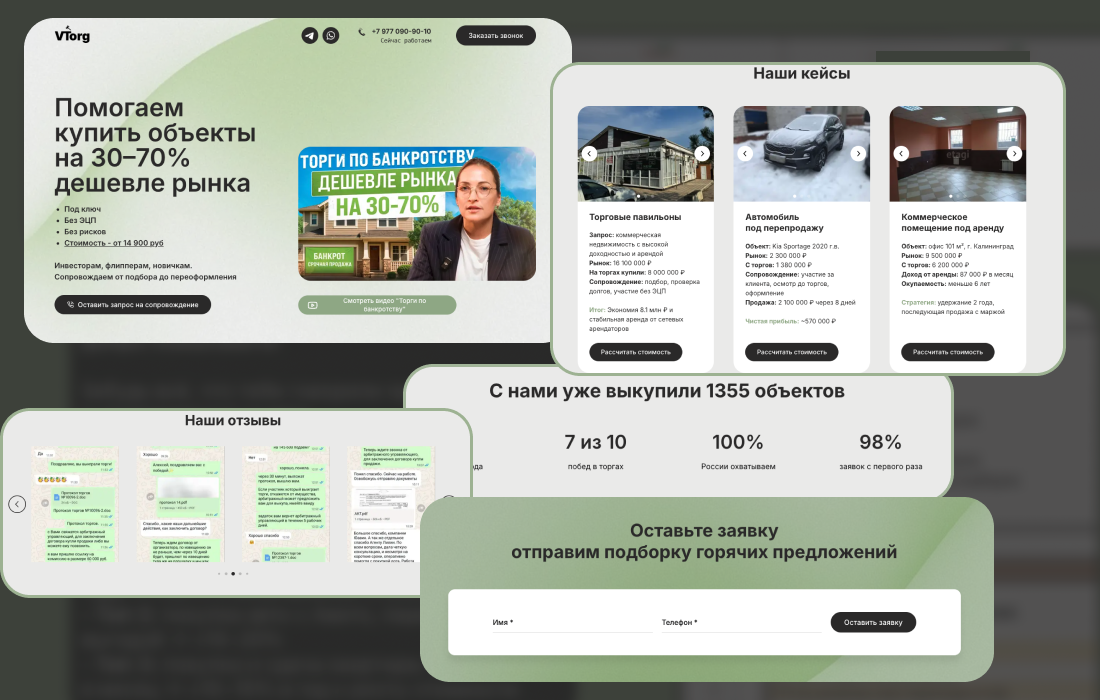
Task: Click left arrow of the reviews carousel
Action: [18, 505]
